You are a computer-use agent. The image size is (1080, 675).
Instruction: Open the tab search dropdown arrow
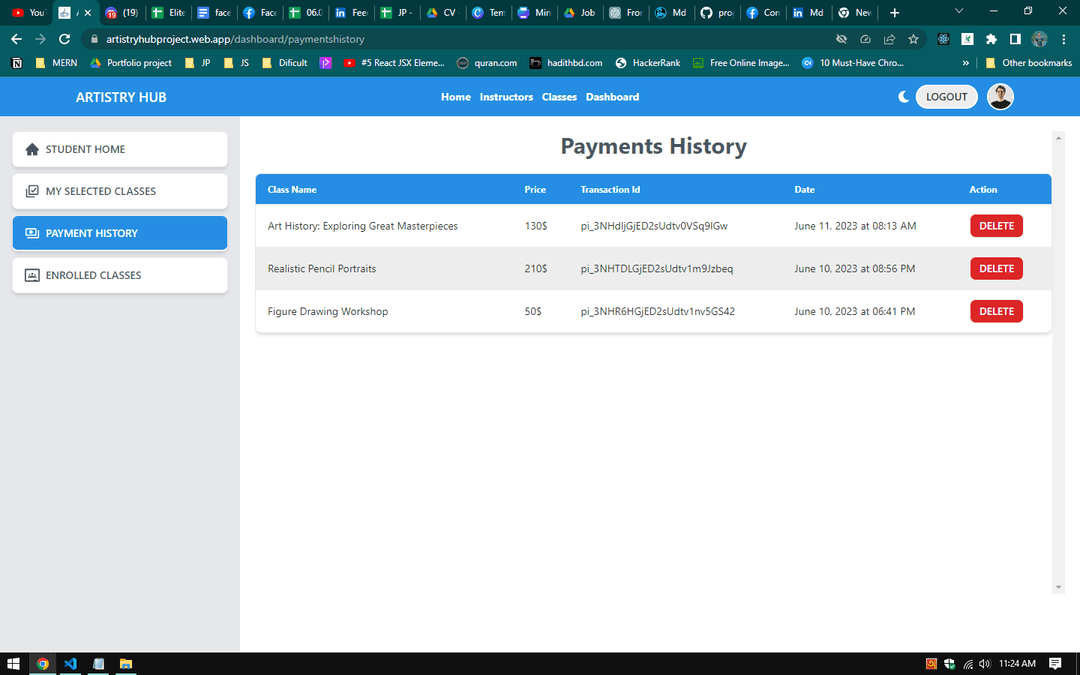tap(959, 12)
